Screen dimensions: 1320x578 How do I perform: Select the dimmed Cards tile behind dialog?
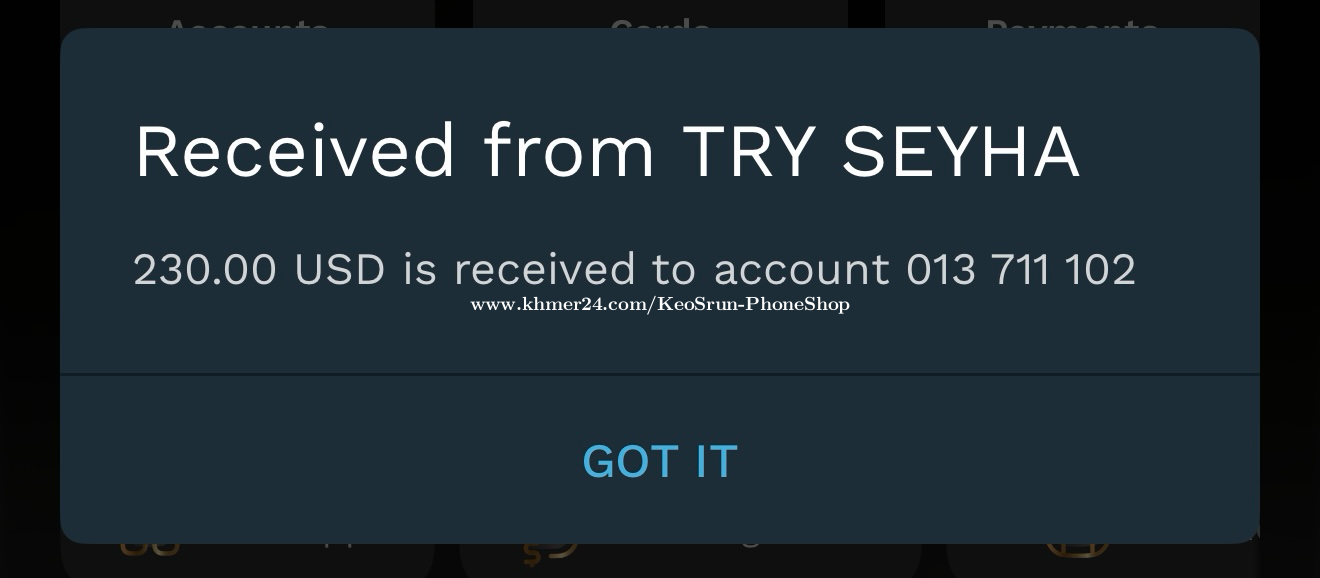660,14
